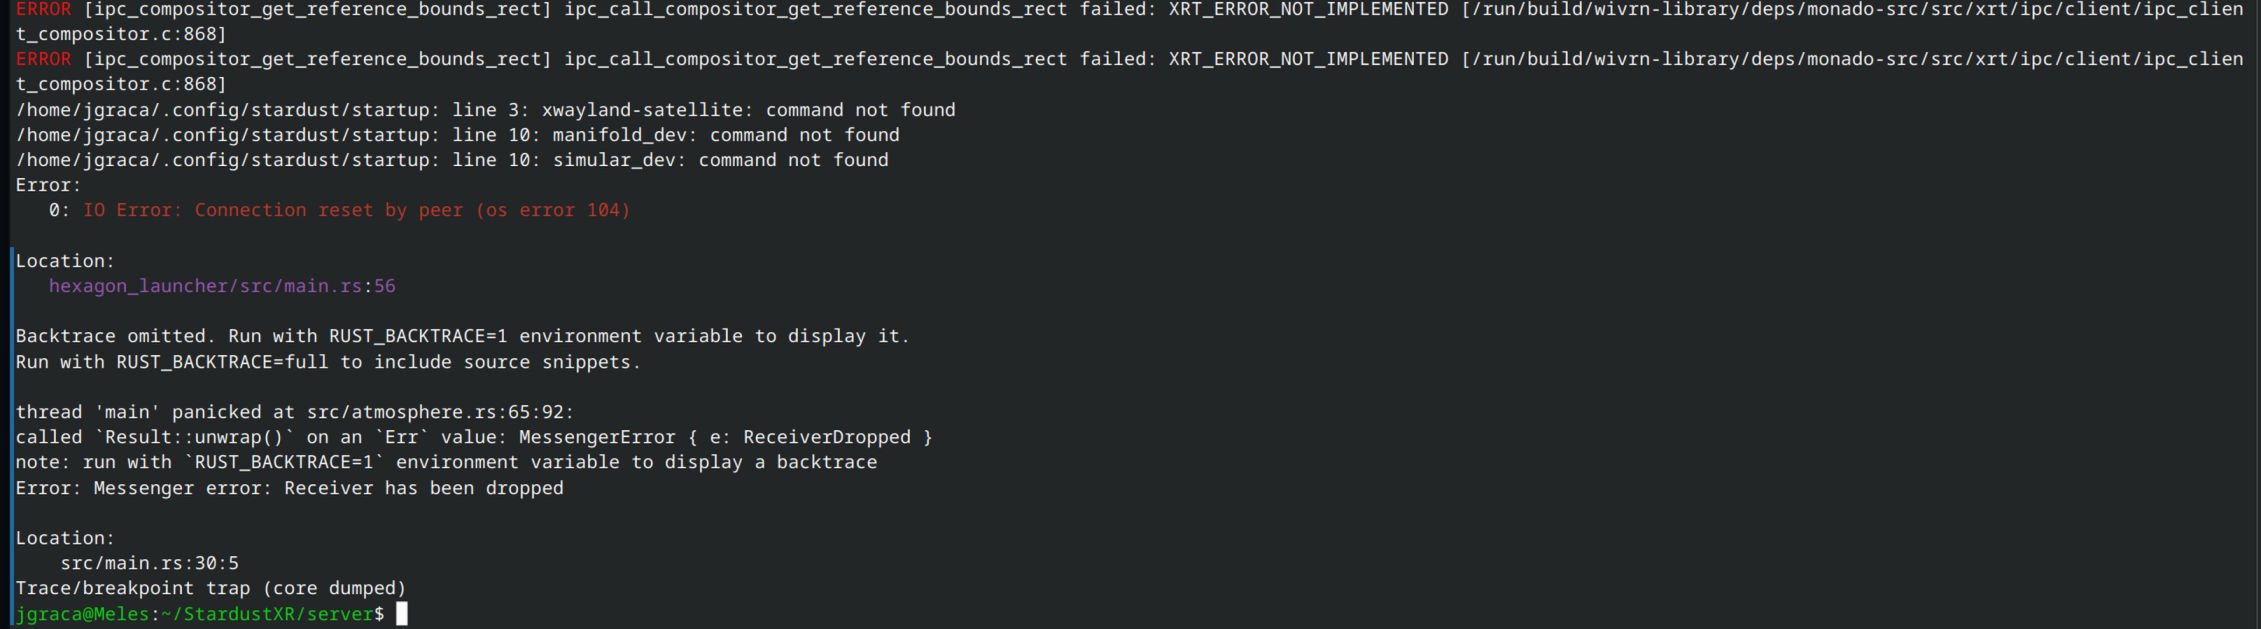Click the xwayland-satellite command not found line
Screen dimensions: 2261x629
tap(485, 110)
